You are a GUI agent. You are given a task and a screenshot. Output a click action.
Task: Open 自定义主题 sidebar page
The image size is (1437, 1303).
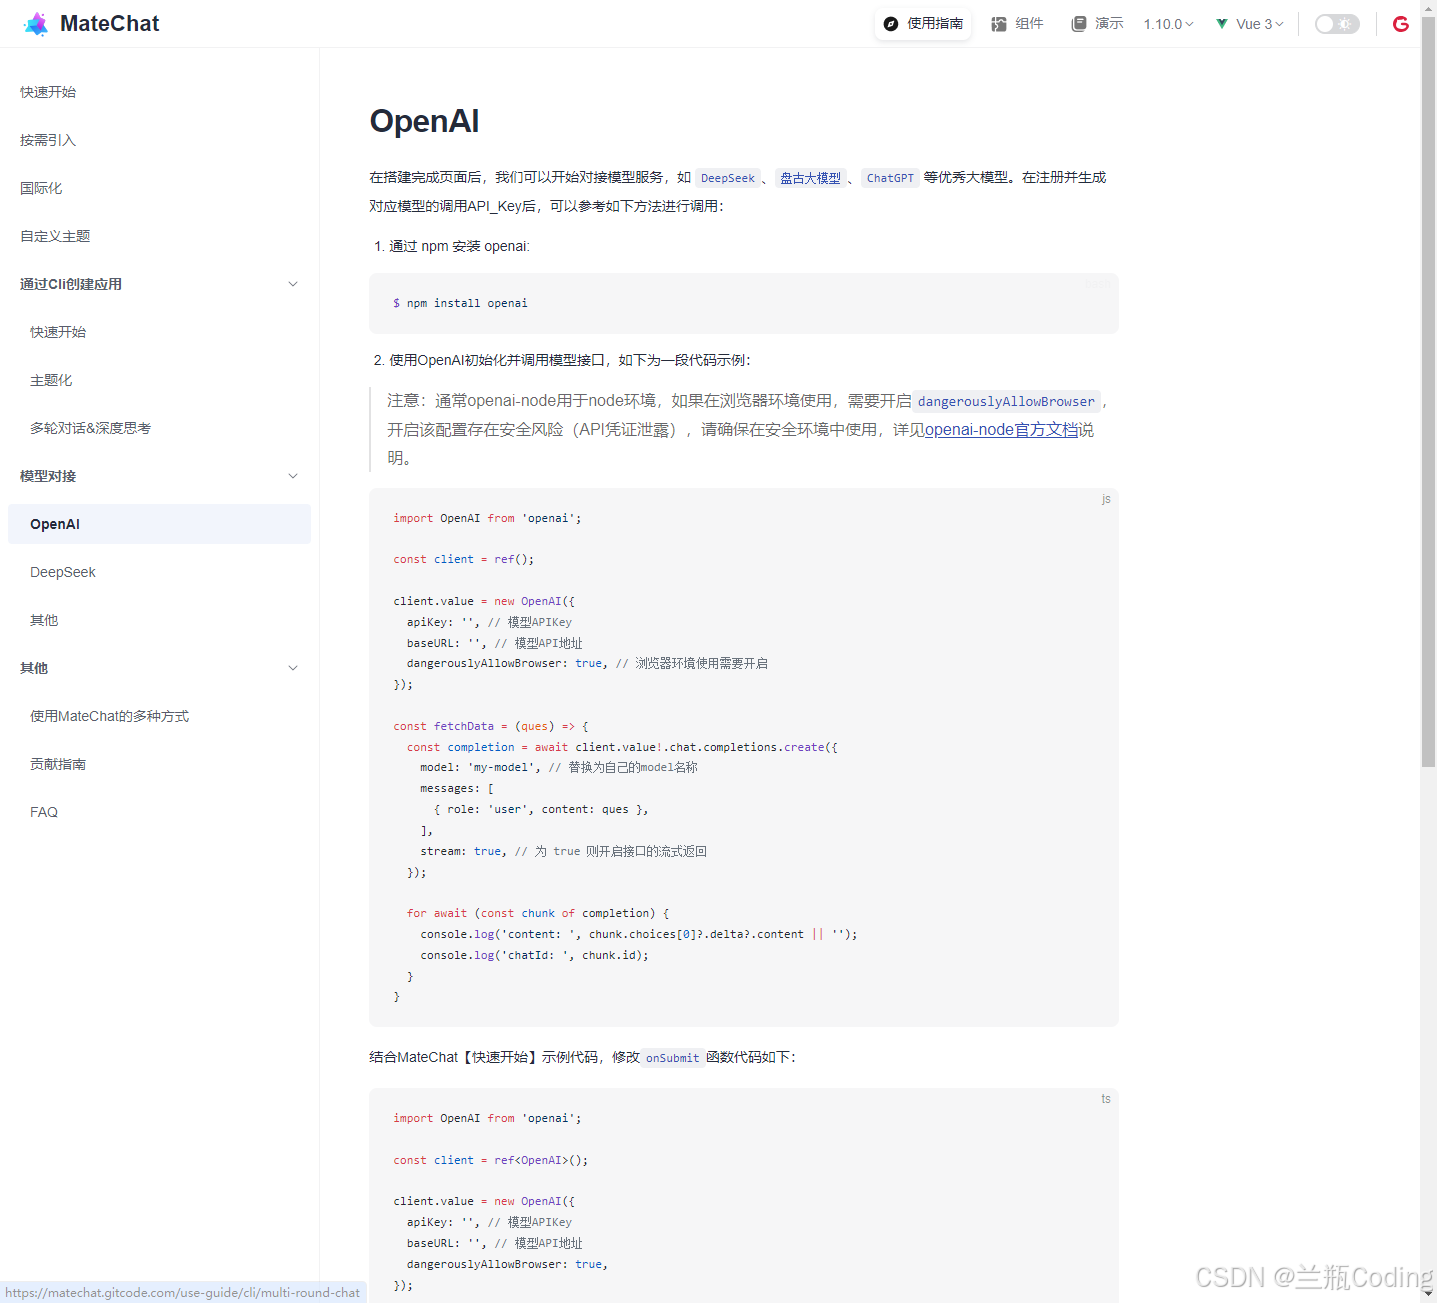click(x=55, y=236)
